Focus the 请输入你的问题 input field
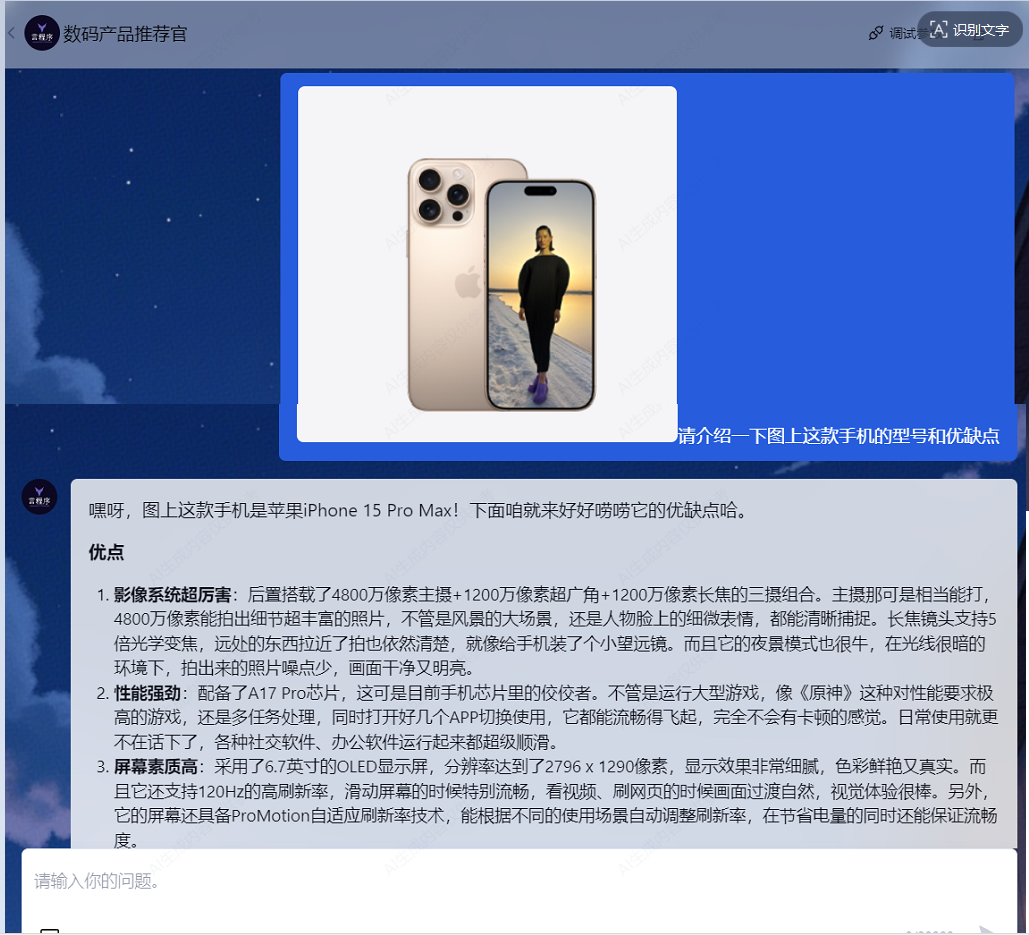 (500, 881)
